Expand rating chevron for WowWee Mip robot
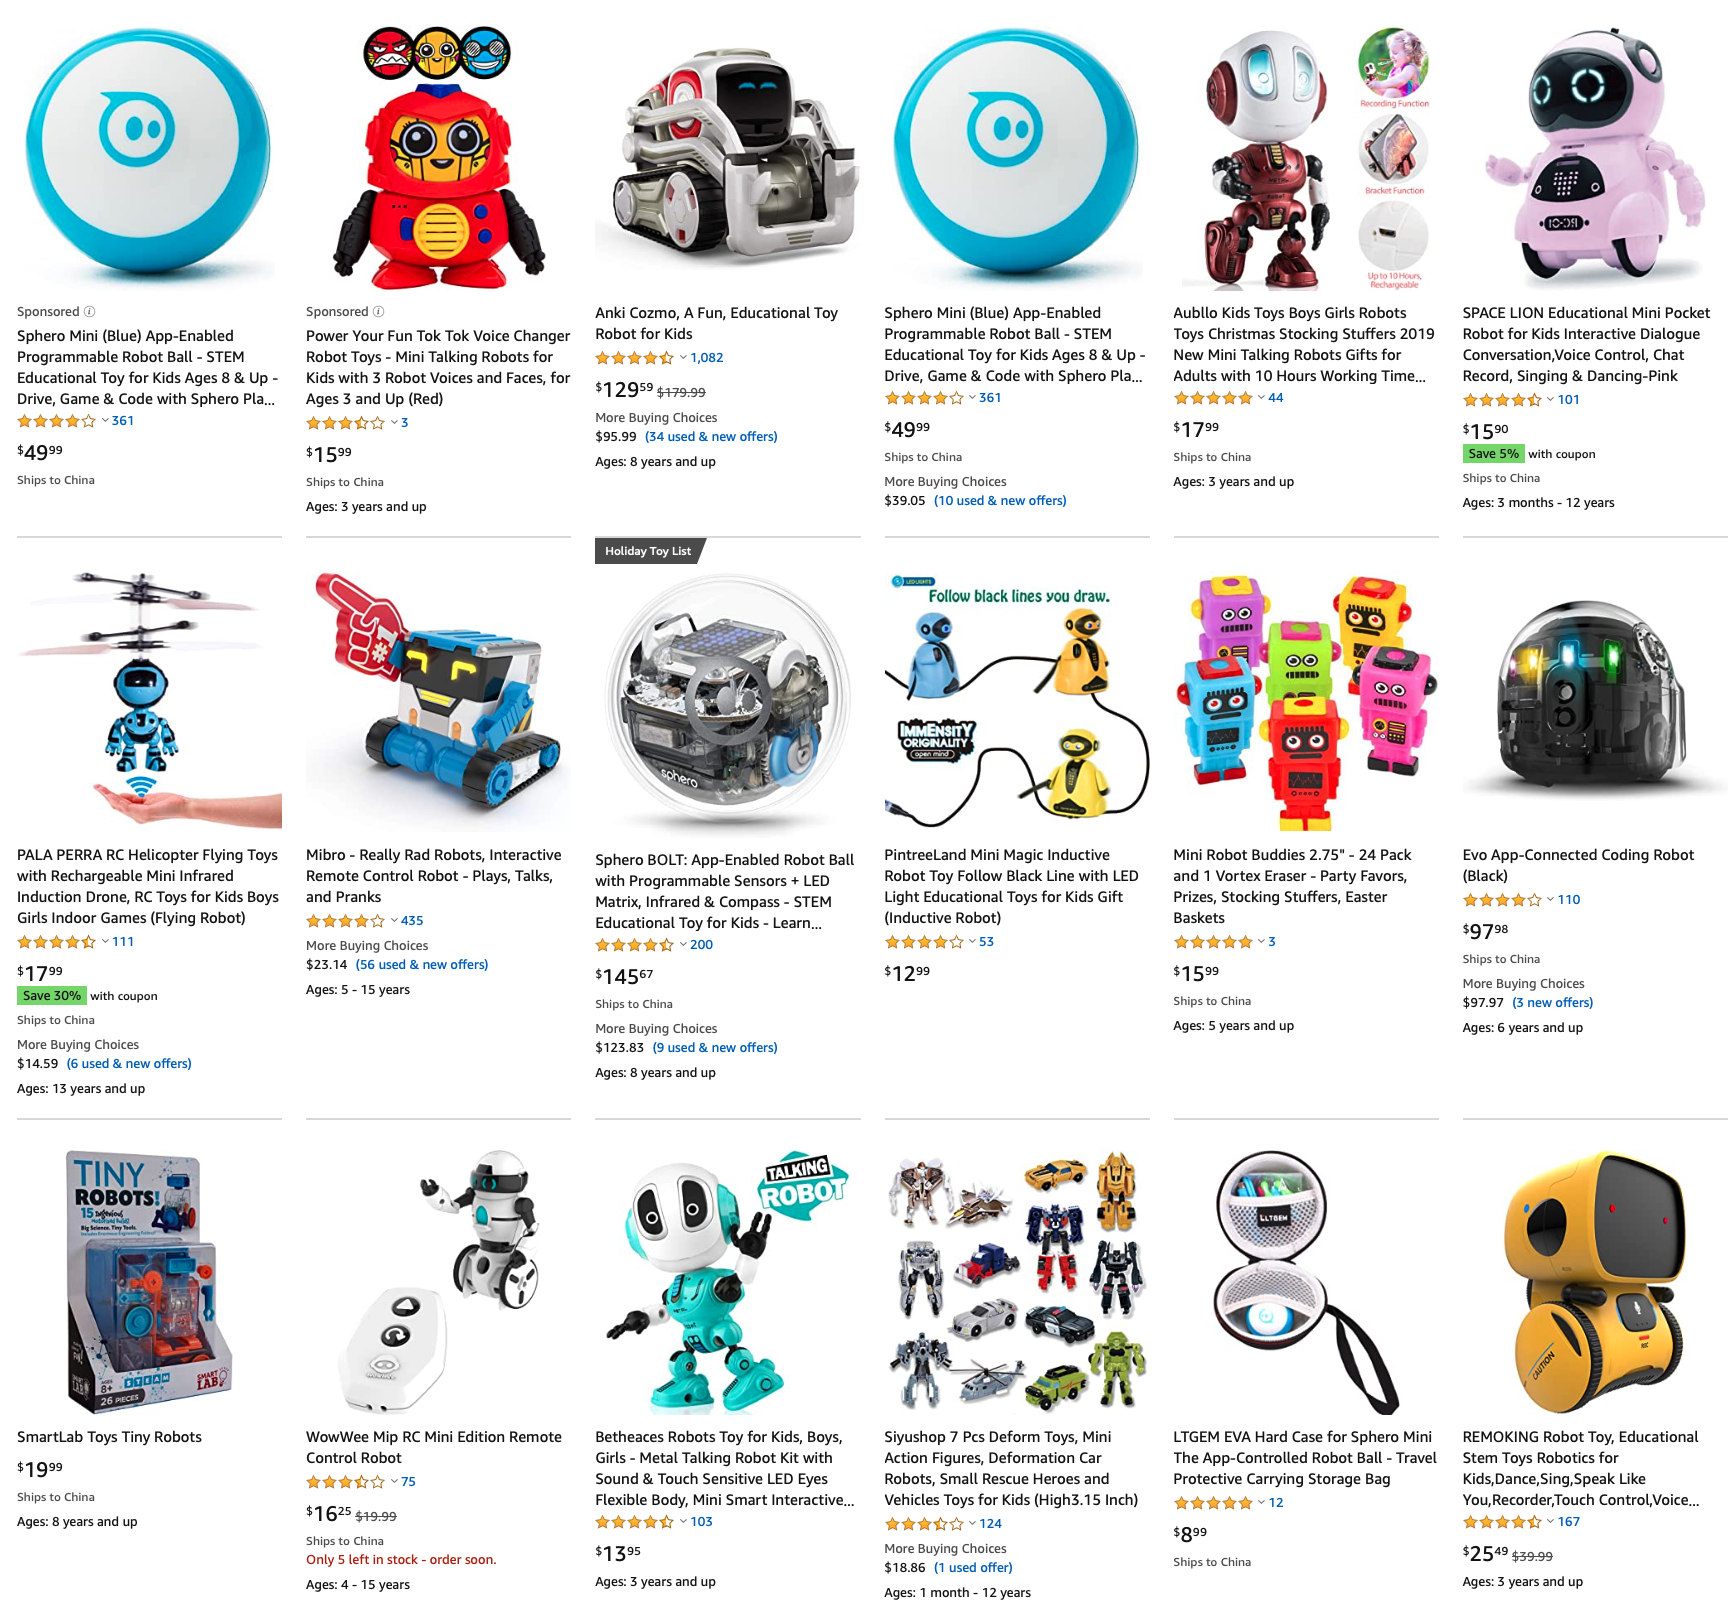 click(x=394, y=1482)
